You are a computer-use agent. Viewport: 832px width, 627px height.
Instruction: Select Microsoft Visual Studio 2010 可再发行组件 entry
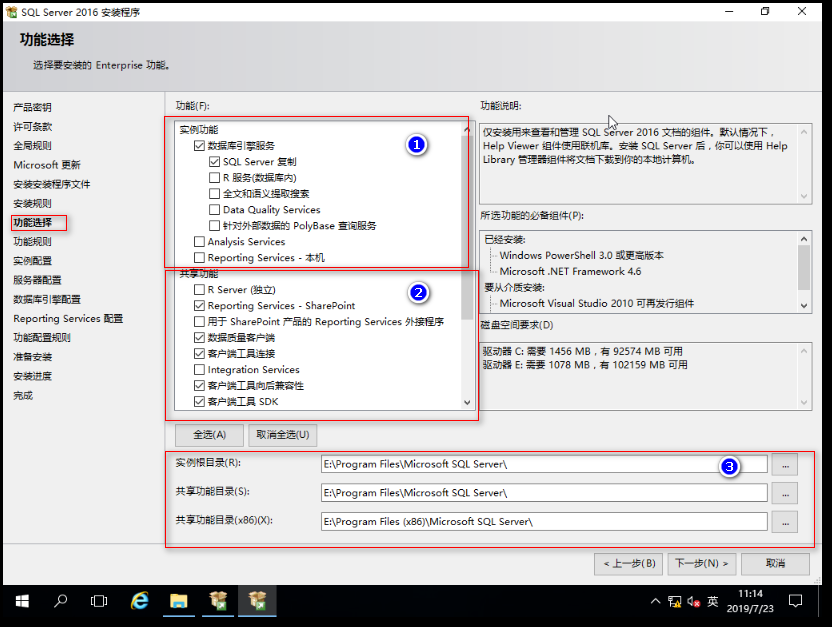pyautogui.click(x=597, y=303)
